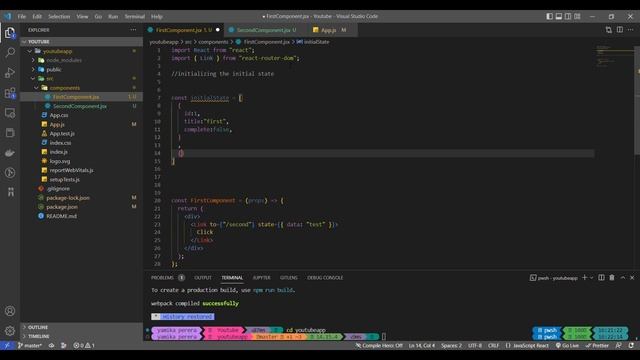
Task: Split the terminal panel
Action: (x=601, y=278)
